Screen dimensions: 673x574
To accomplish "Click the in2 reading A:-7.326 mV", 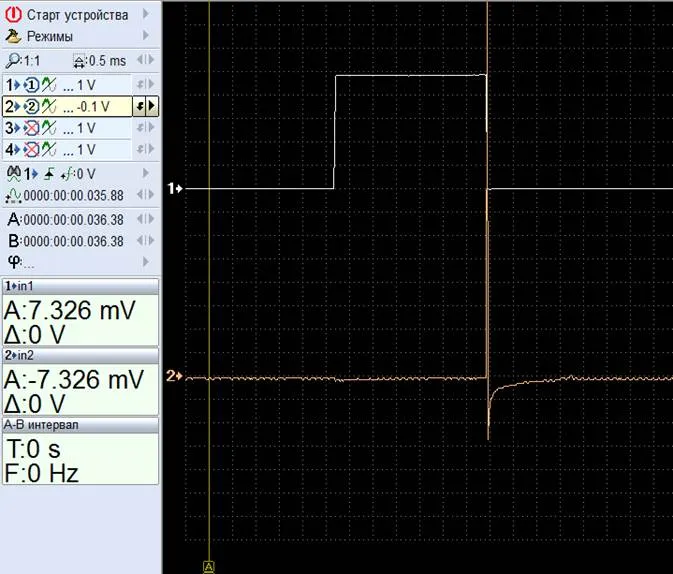I will click(74, 380).
